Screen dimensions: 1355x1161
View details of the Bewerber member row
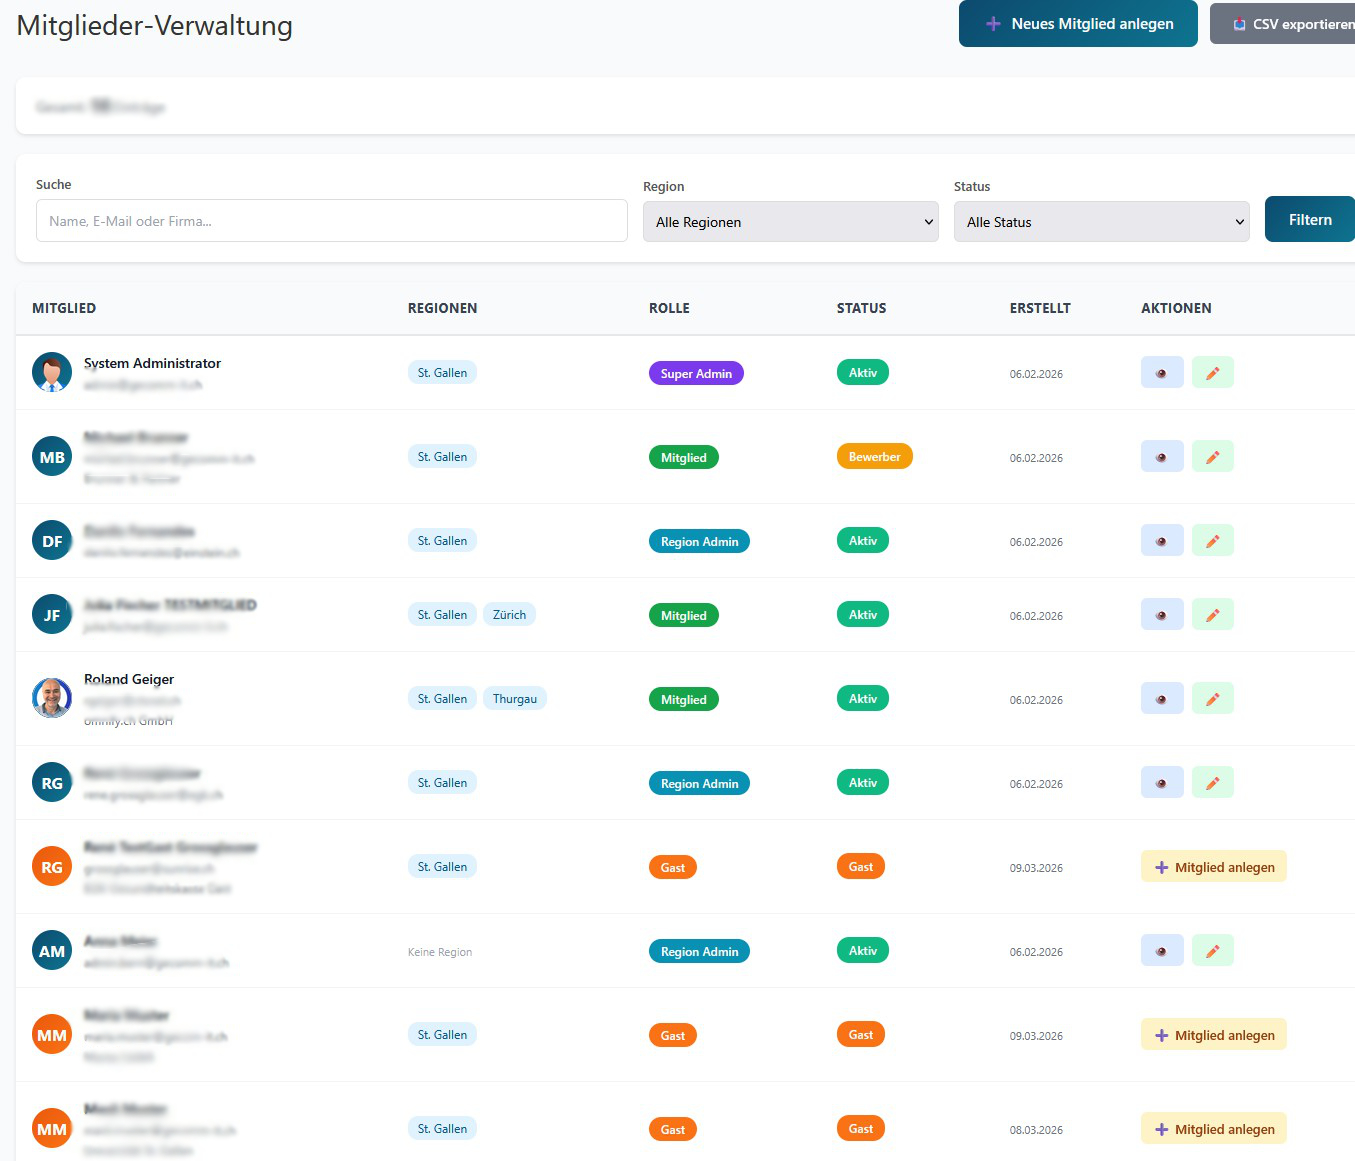1161,457
